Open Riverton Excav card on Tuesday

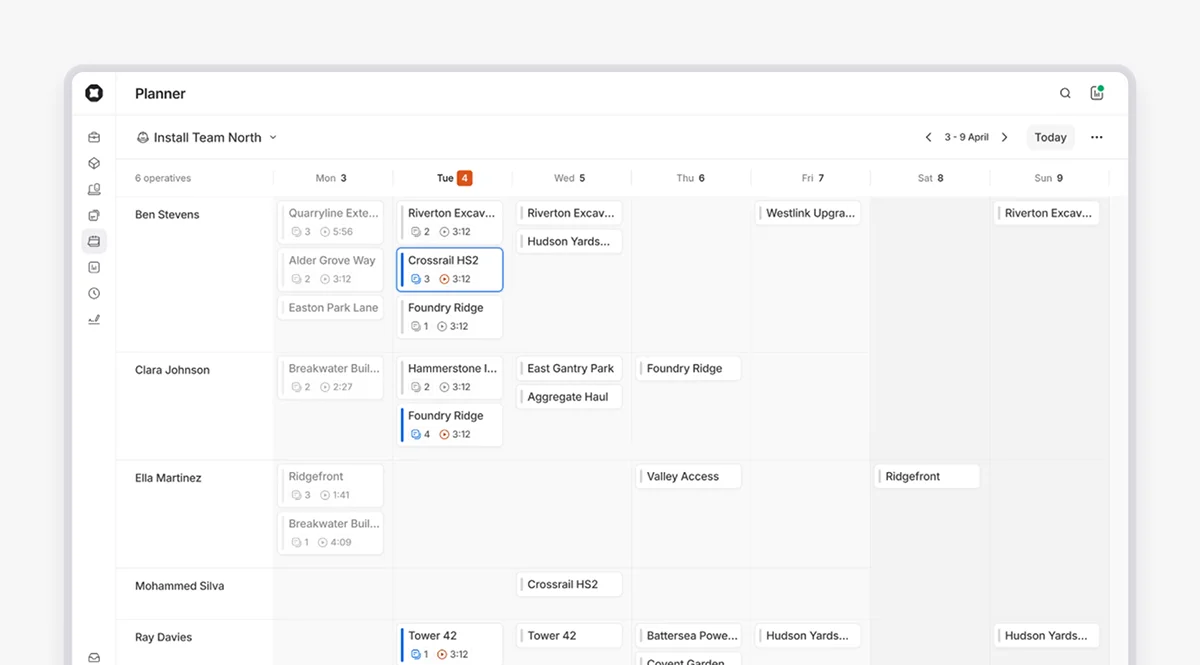[450, 222]
